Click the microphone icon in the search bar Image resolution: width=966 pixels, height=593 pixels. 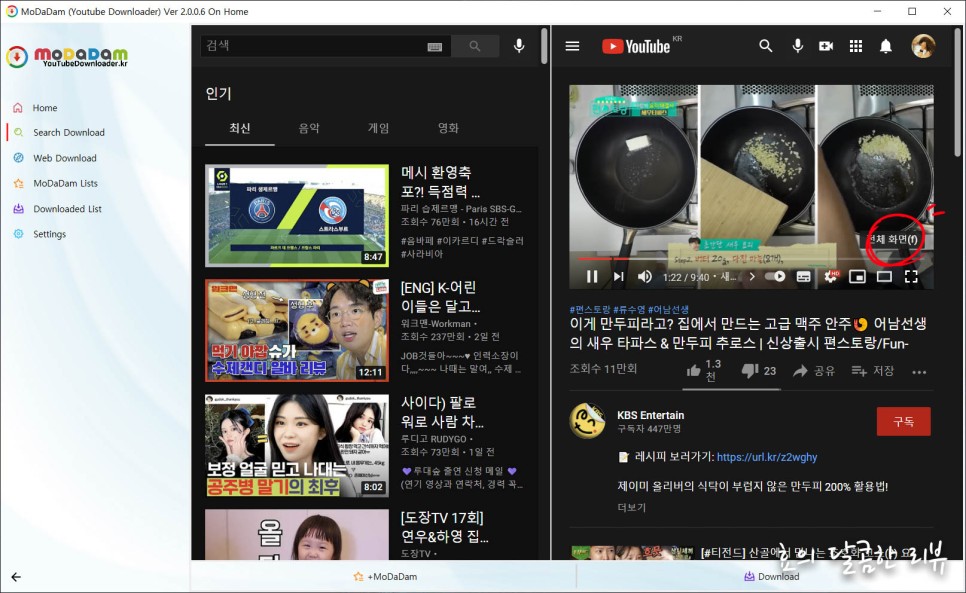pos(518,45)
